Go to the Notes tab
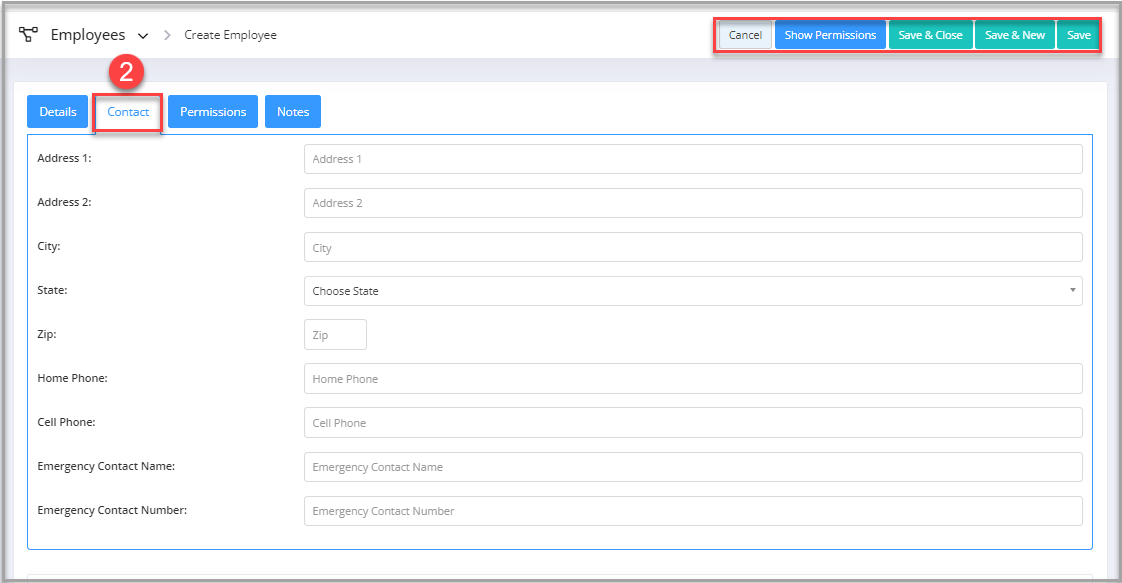 click(x=293, y=112)
